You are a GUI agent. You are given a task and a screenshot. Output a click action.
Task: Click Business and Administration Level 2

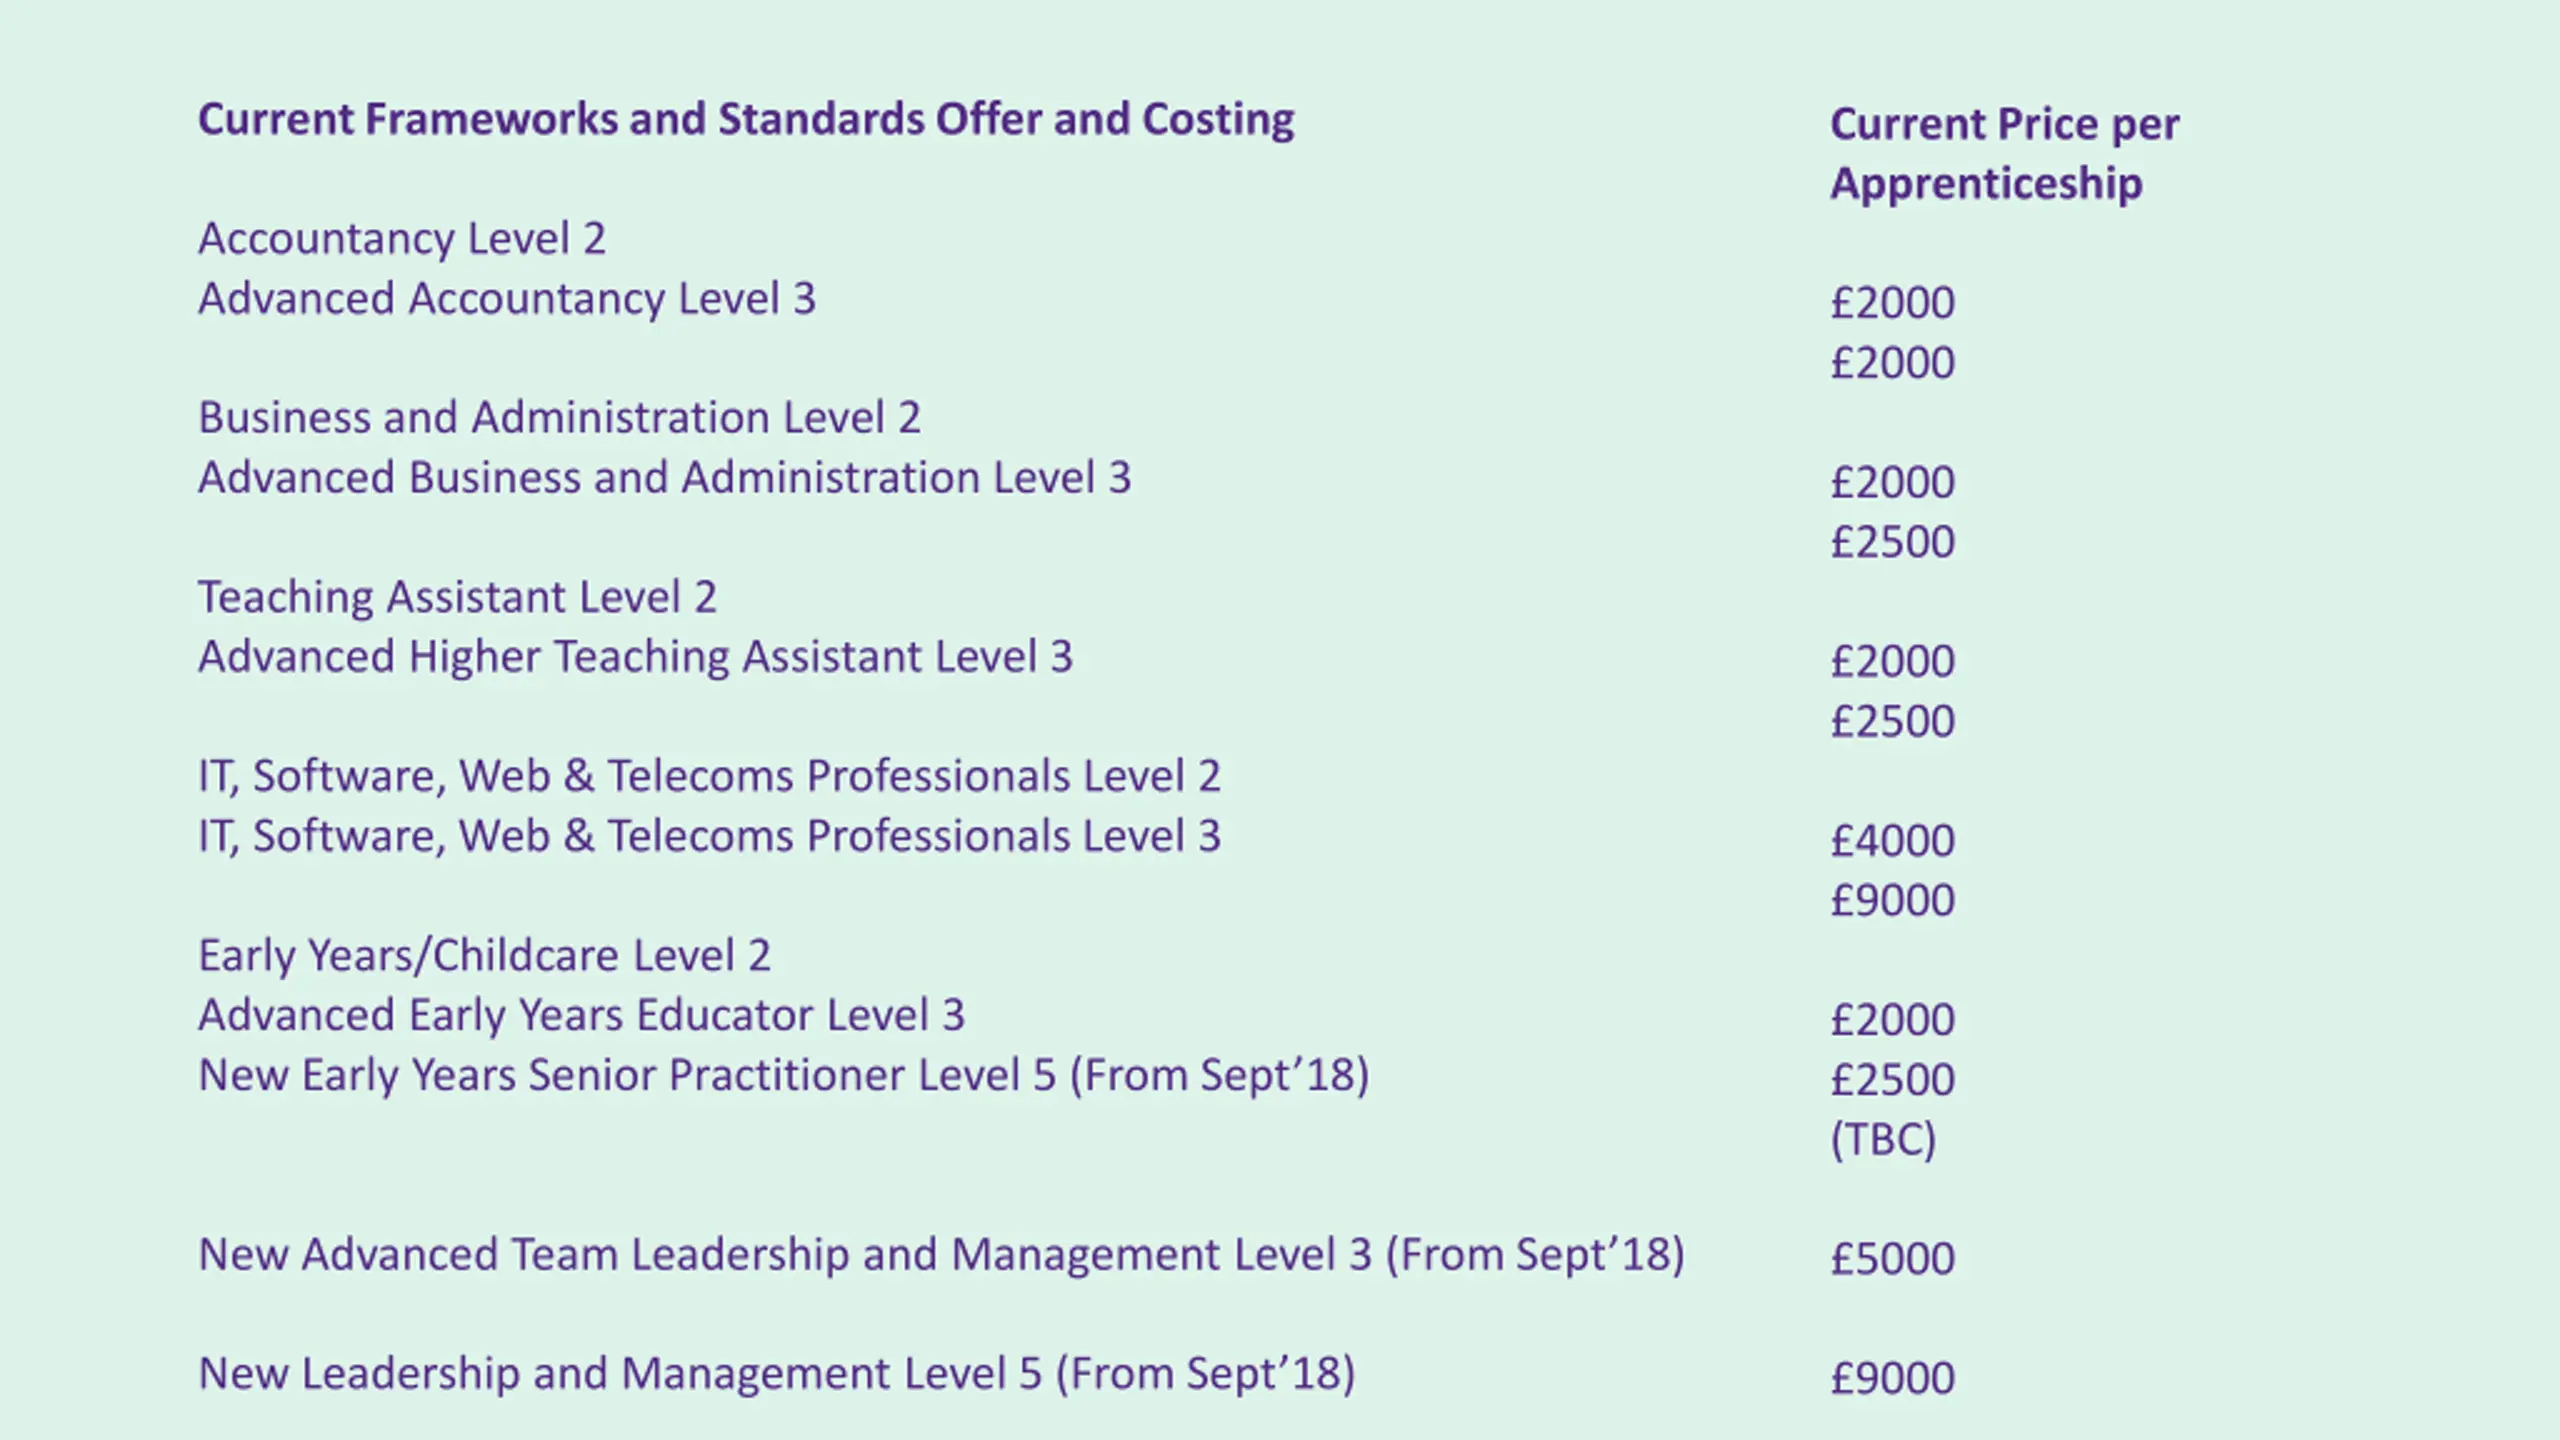tap(559, 418)
